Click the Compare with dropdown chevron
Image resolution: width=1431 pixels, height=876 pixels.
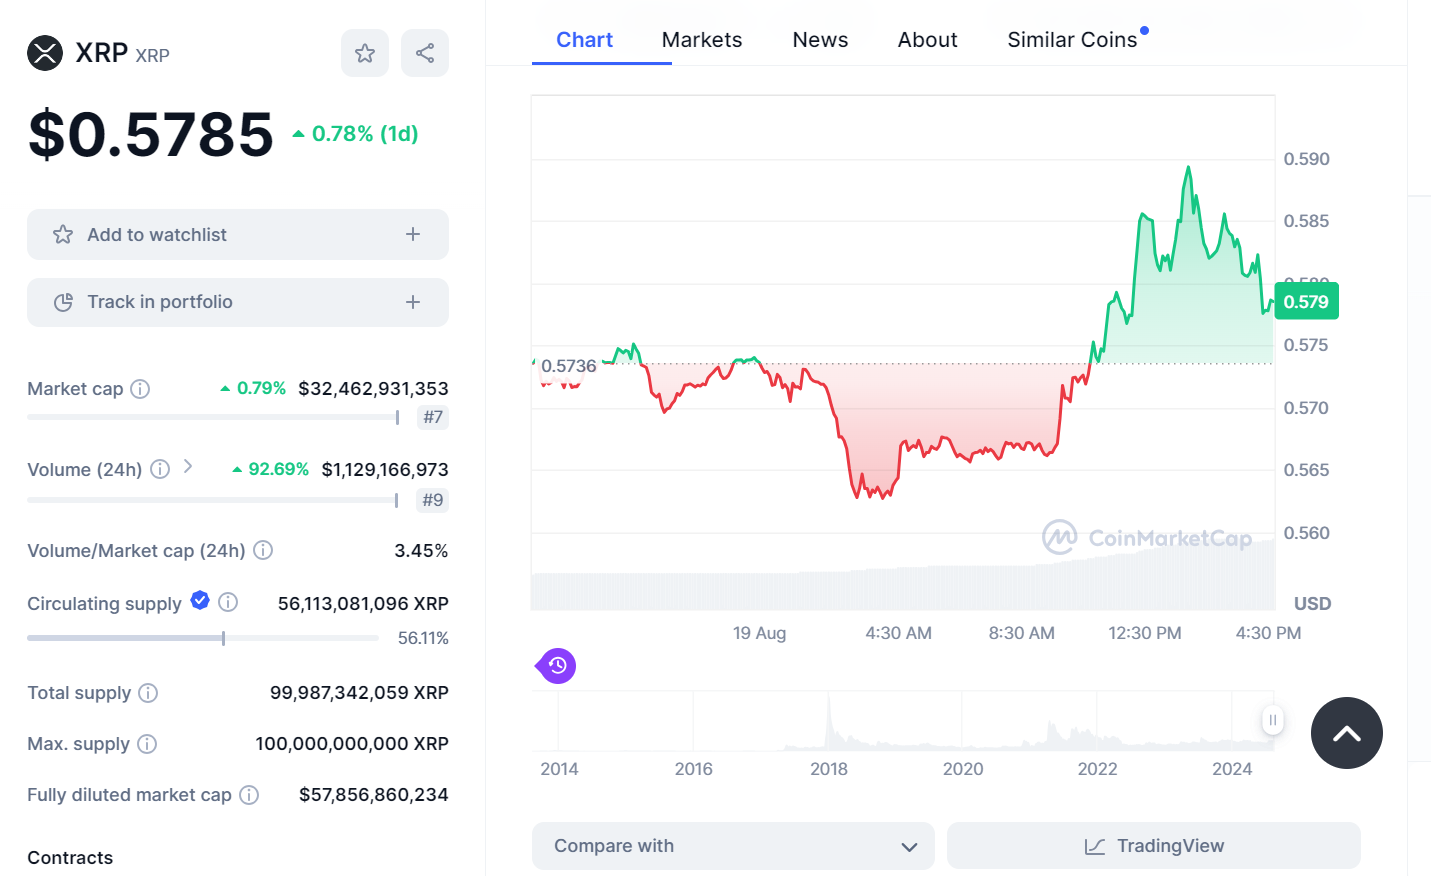point(909,847)
